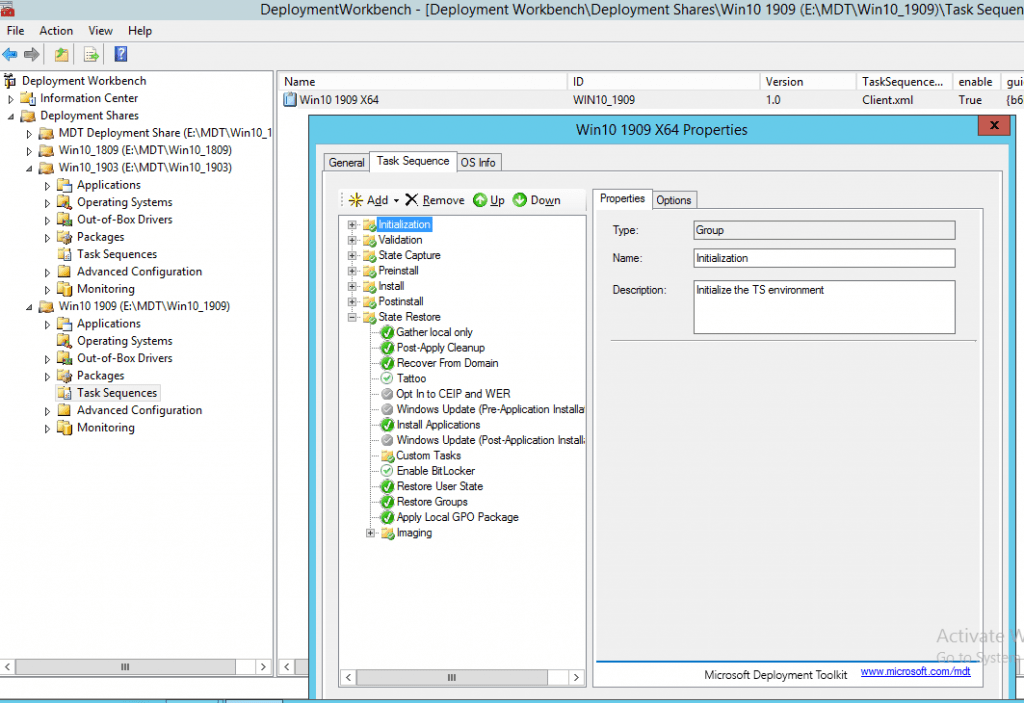Viewport: 1024px width, 703px height.
Task: Open the Action menu
Action: pyautogui.click(x=56, y=31)
